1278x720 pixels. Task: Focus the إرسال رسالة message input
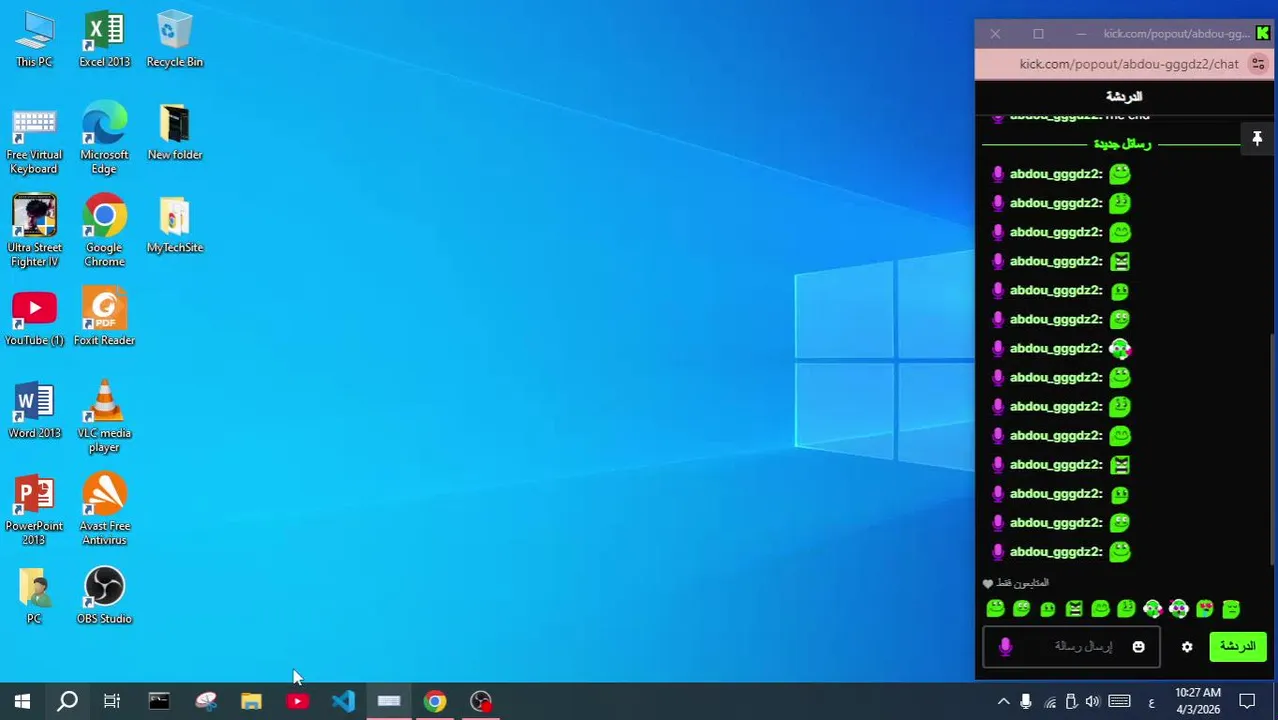click(1072, 647)
